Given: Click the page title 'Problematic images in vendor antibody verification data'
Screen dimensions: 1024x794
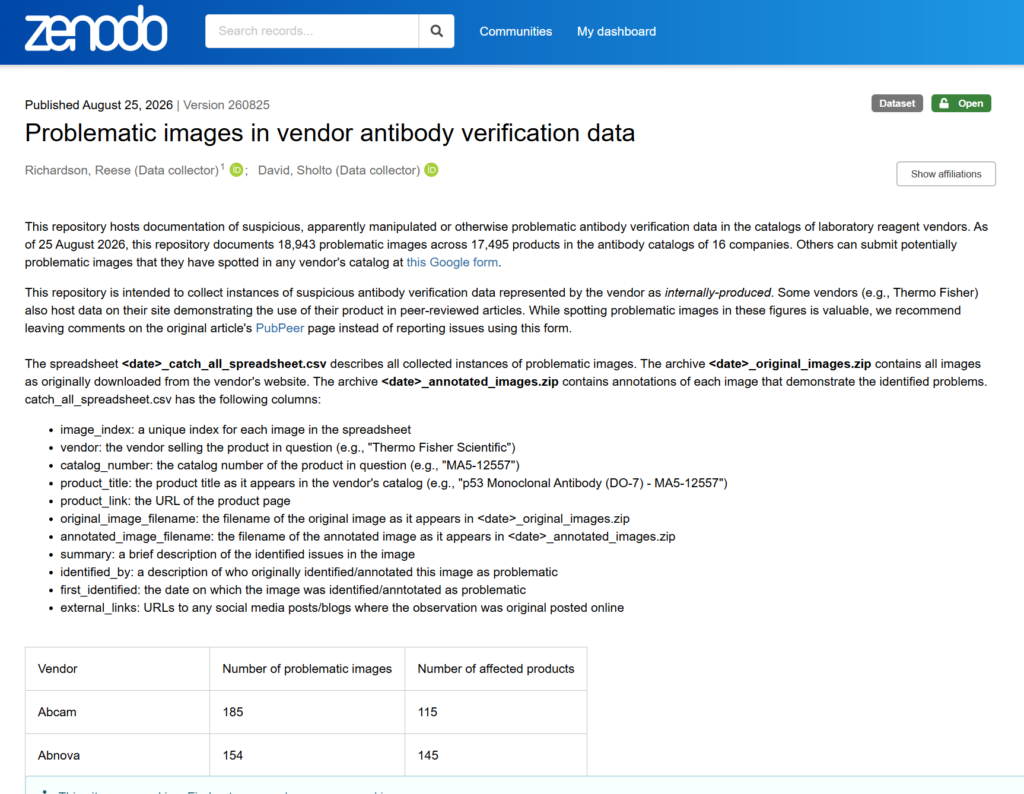Looking at the screenshot, I should pos(330,133).
